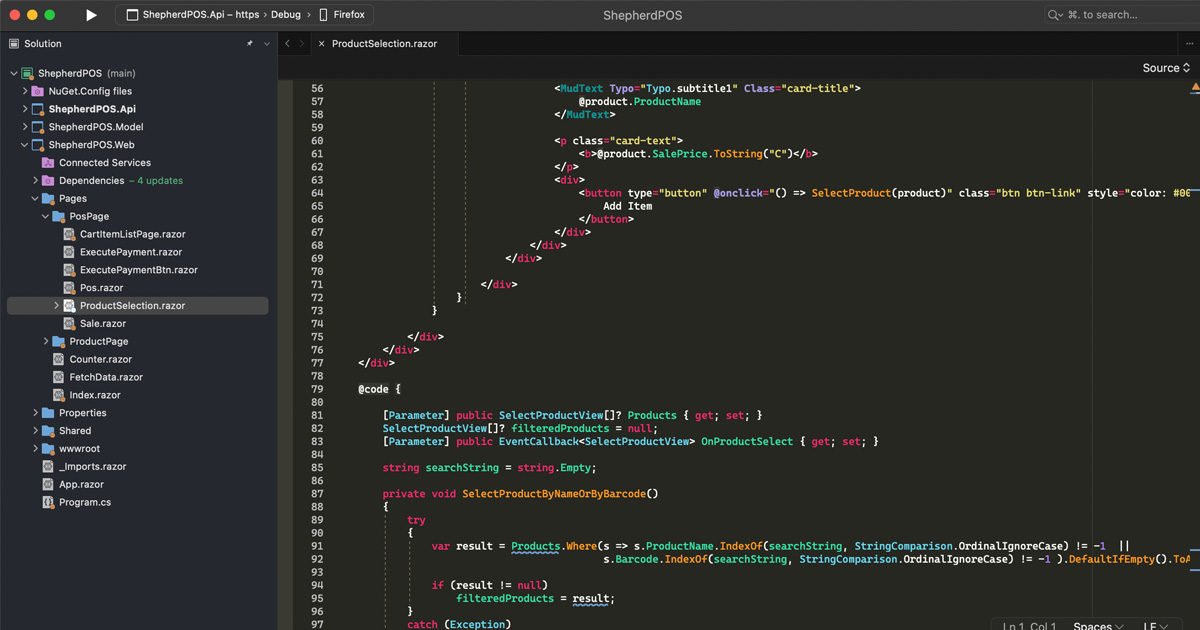Screen dimensions: 1200x630
Task: Select the Program.cs file
Action: click(x=85, y=502)
